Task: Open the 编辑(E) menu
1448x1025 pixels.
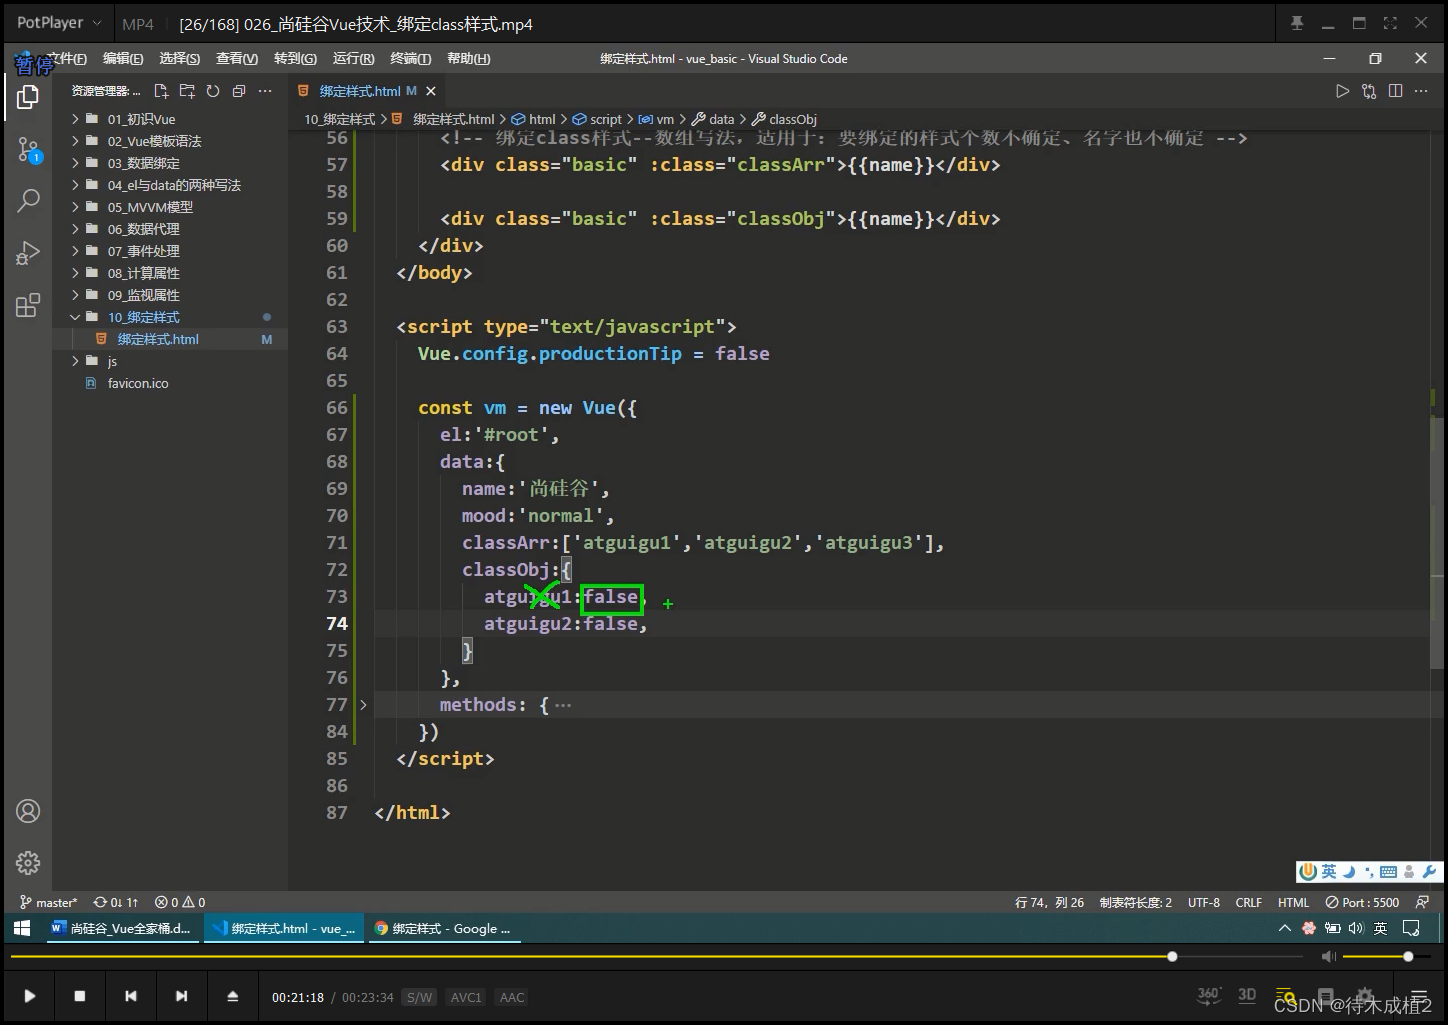Action: 123,59
